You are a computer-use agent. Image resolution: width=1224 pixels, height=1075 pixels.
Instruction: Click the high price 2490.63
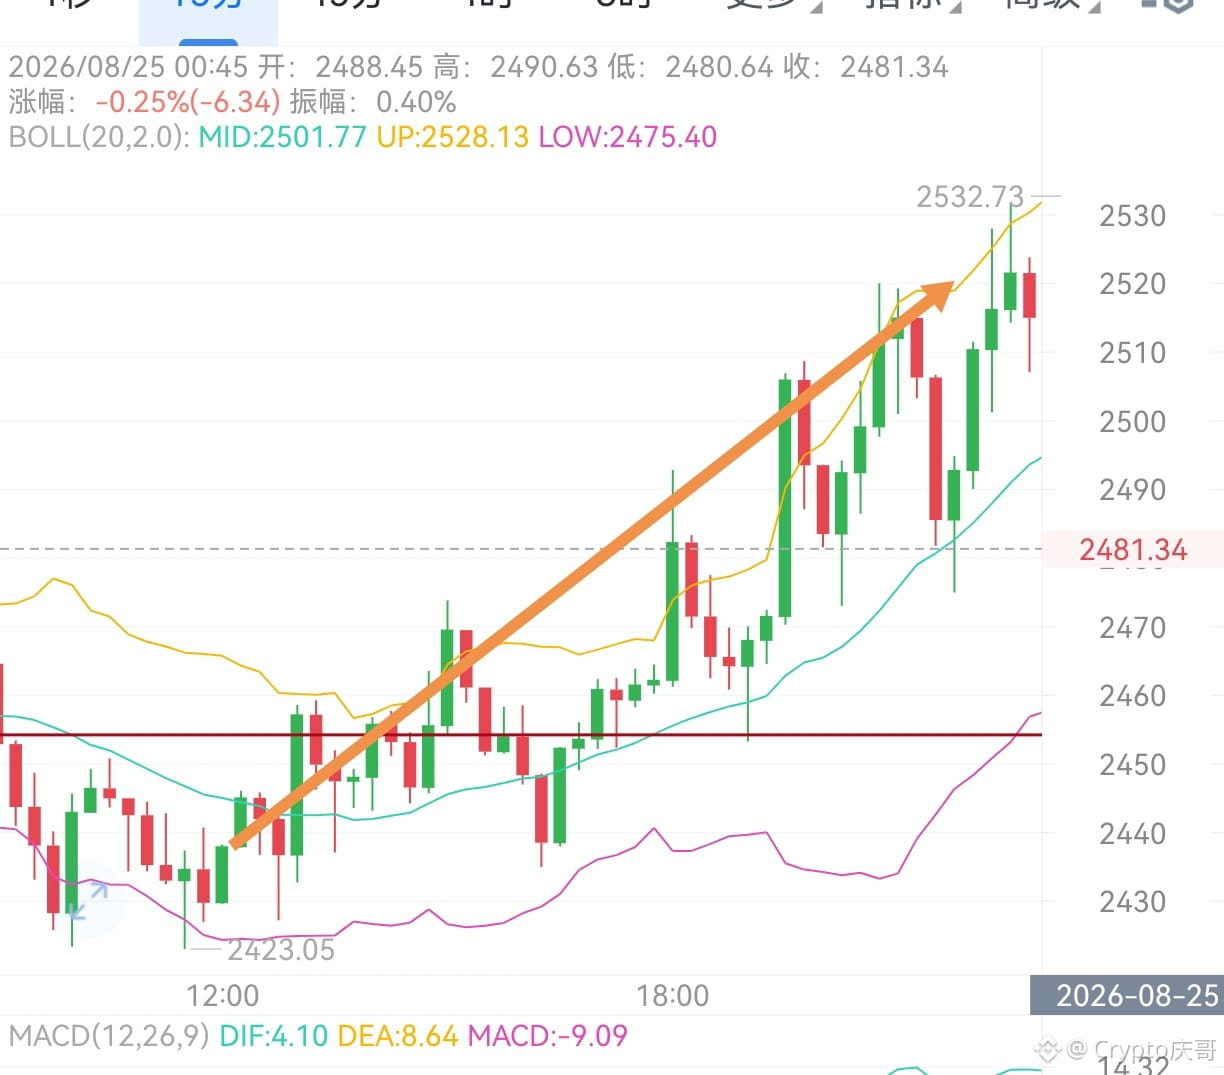(544, 67)
